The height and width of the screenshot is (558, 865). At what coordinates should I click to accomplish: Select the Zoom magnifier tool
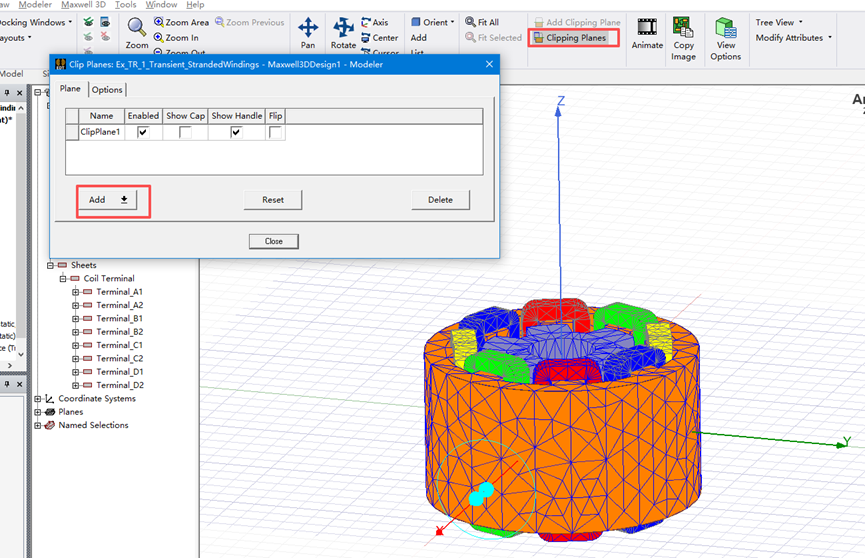(136, 33)
